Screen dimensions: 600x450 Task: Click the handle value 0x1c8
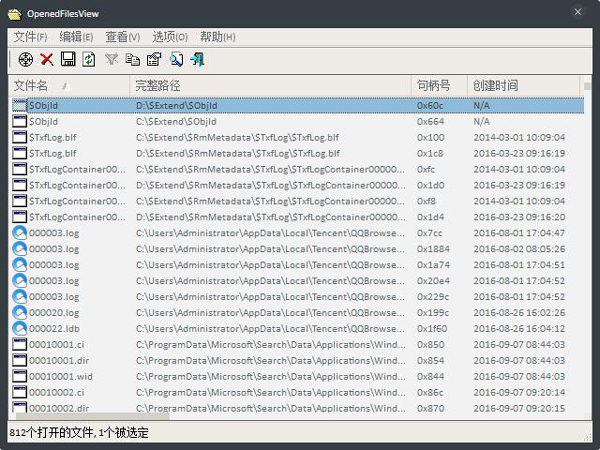tap(430, 153)
